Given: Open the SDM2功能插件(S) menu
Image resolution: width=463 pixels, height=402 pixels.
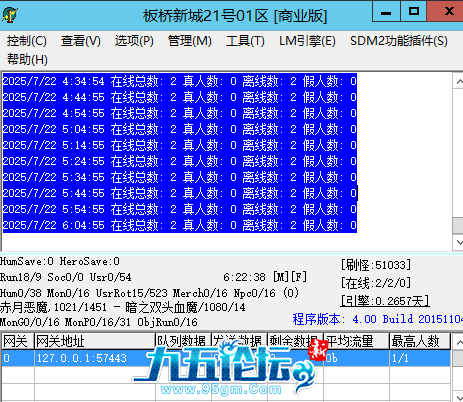Looking at the screenshot, I should tap(399, 41).
